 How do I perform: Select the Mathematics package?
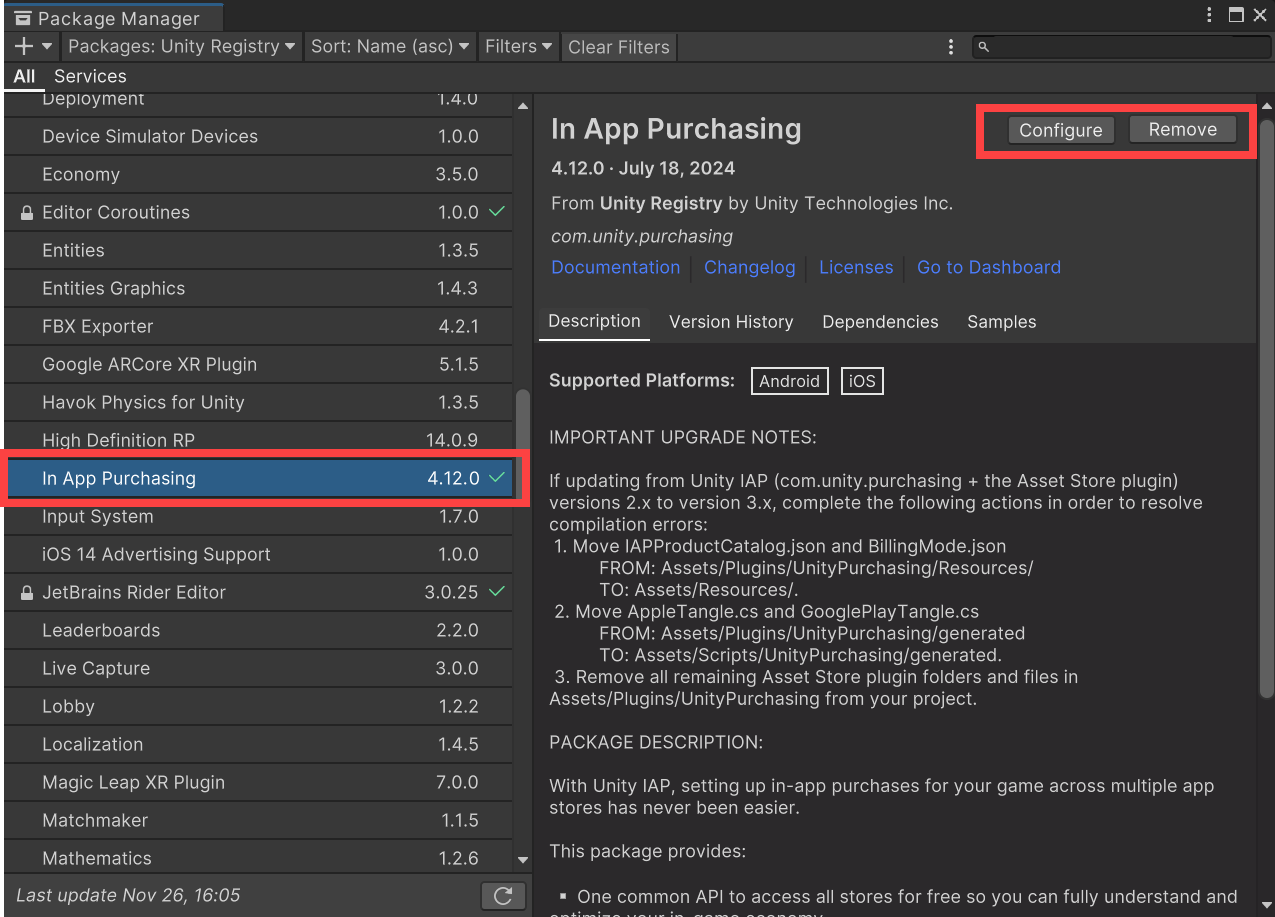[258, 859]
